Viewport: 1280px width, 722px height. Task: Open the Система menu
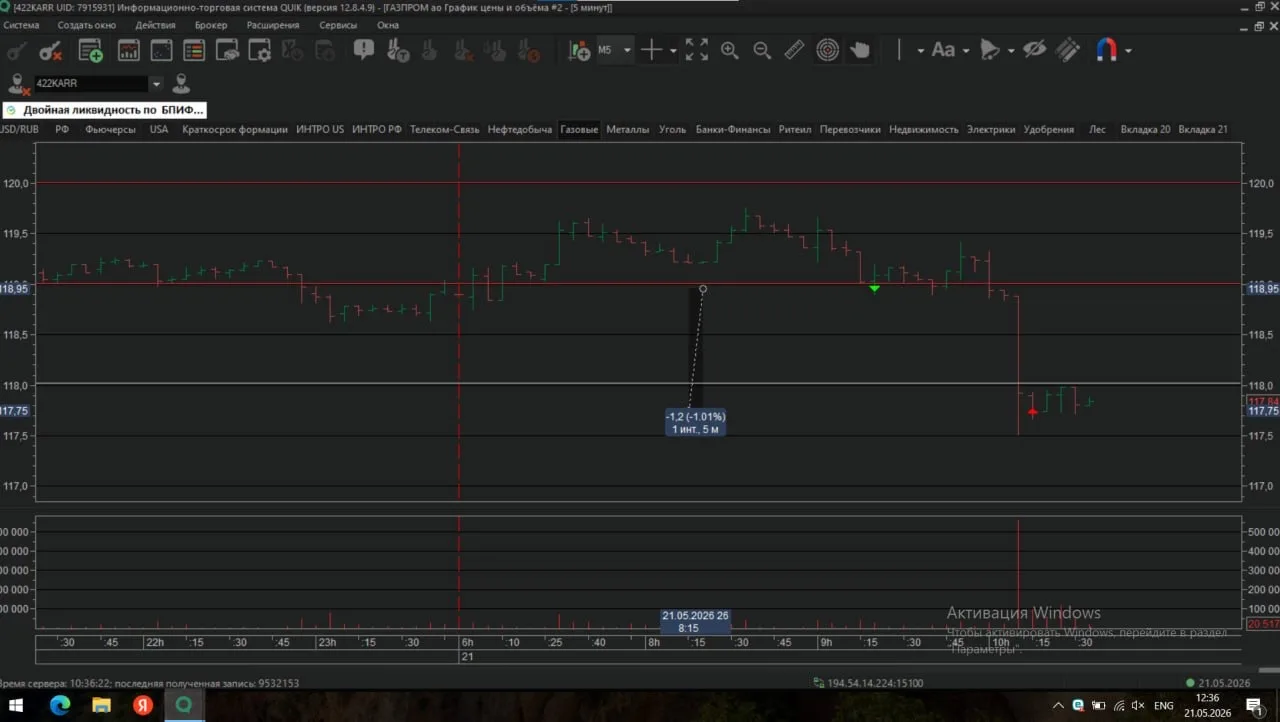click(x=21, y=25)
